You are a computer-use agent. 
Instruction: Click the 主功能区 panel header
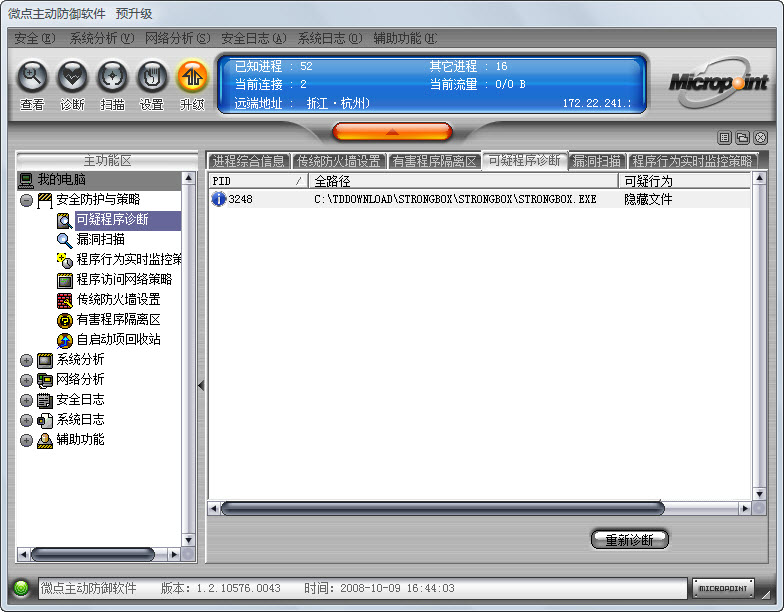[x=108, y=160]
